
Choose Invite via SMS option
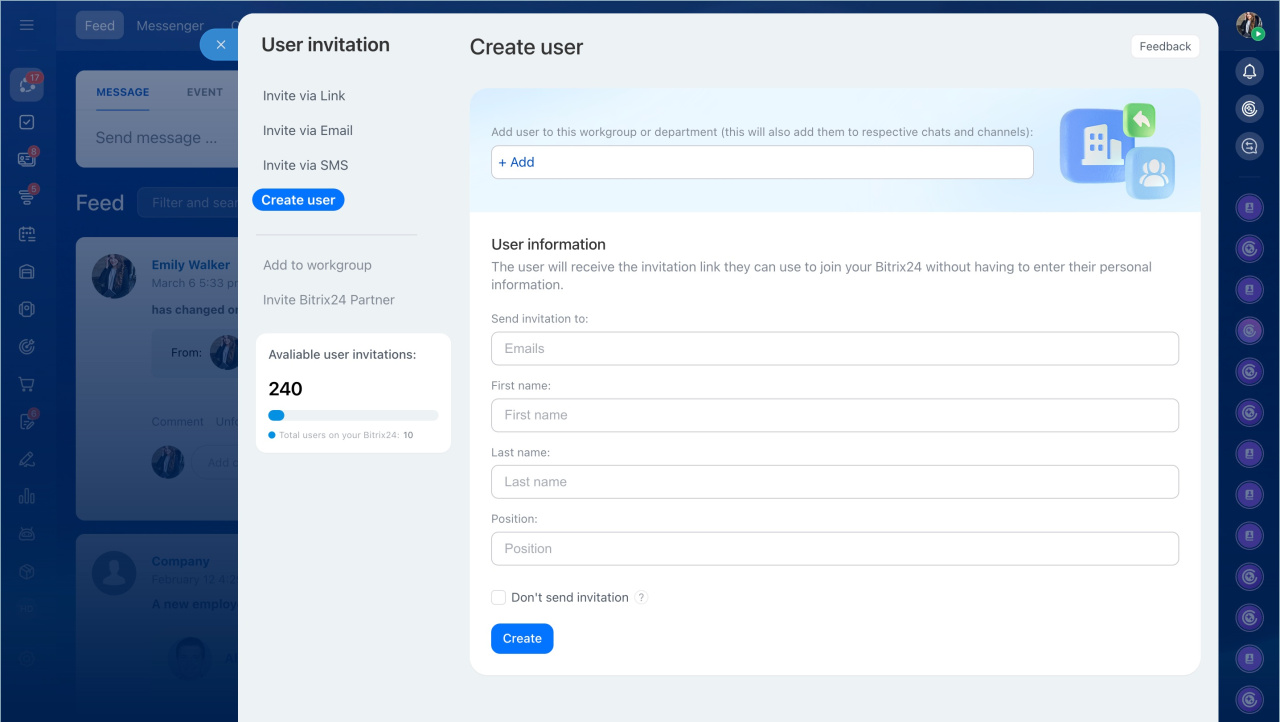click(x=305, y=166)
